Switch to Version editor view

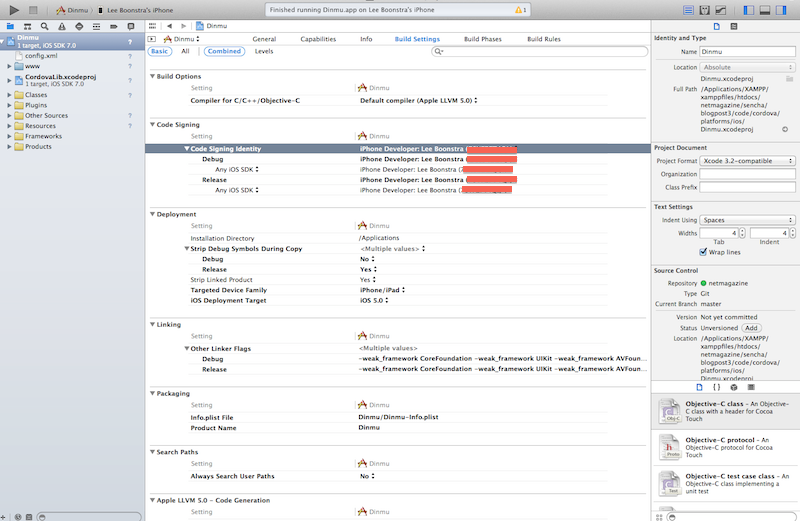tap(721, 10)
